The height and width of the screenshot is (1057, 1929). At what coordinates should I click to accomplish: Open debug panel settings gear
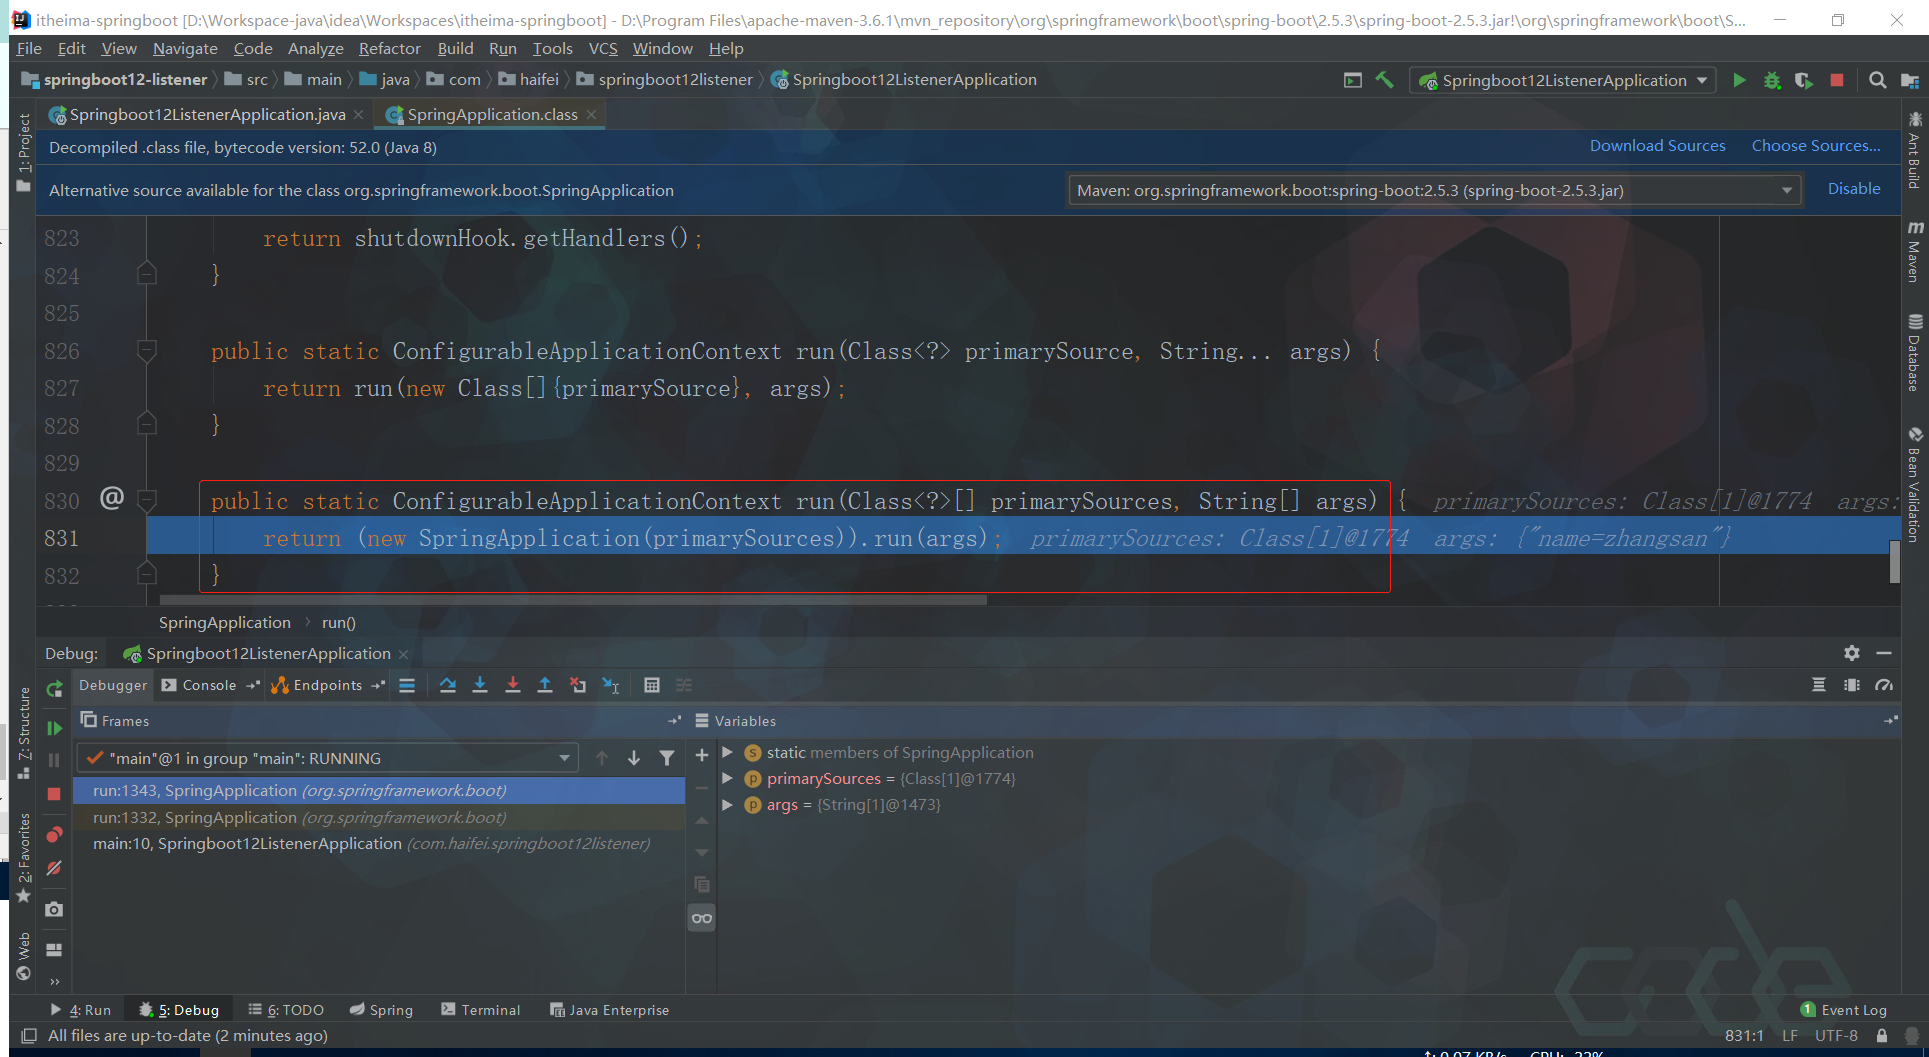(1852, 653)
